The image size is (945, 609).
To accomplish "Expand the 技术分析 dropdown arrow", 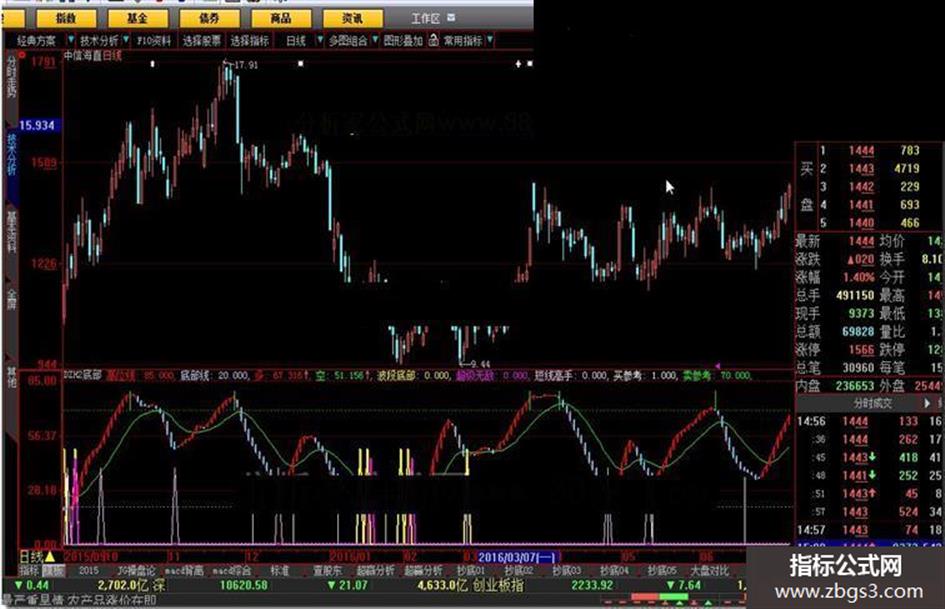I will (x=126, y=40).
